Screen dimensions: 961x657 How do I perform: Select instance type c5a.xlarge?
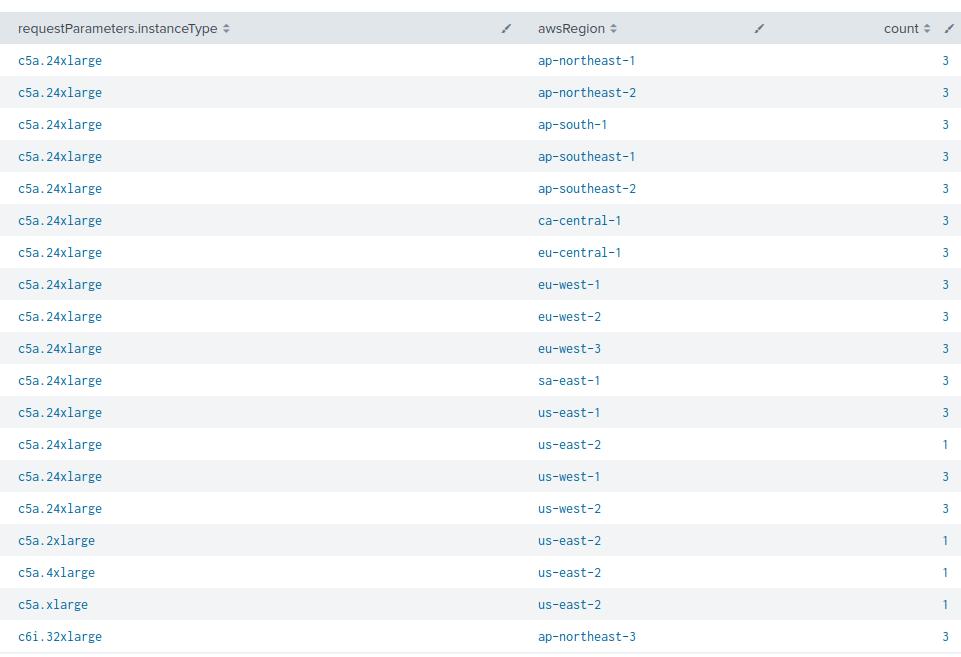[x=53, y=604]
